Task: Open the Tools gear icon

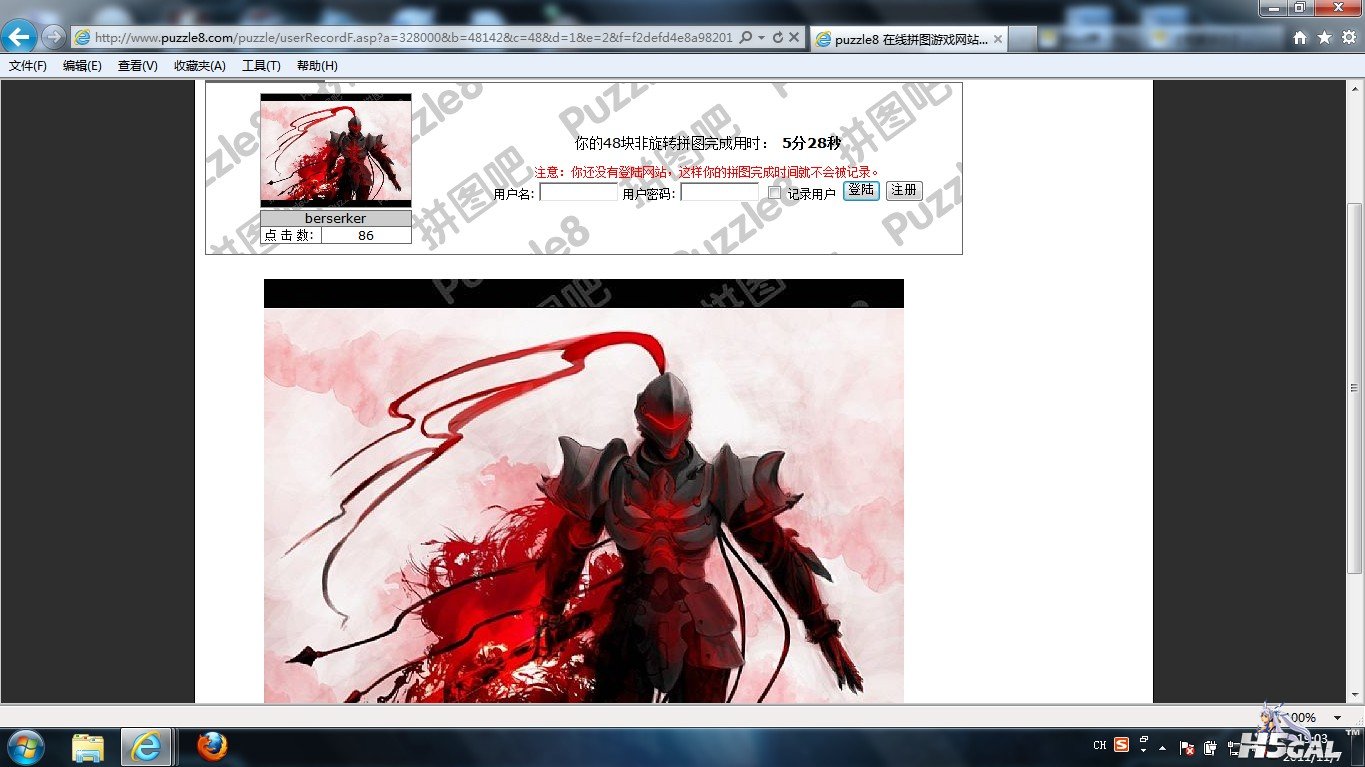Action: click(x=1348, y=38)
